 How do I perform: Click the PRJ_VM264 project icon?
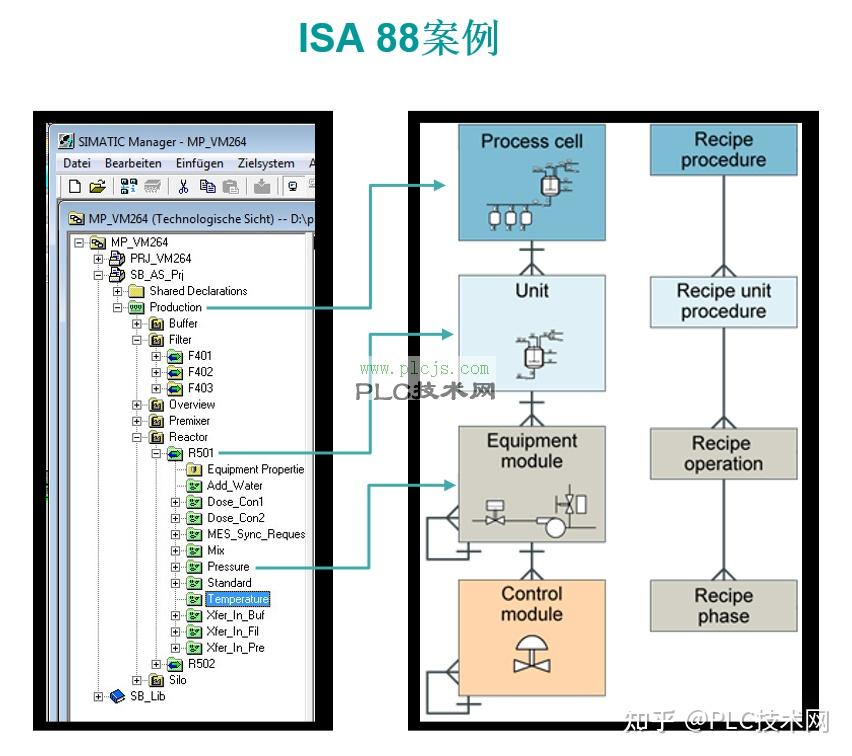[117, 259]
